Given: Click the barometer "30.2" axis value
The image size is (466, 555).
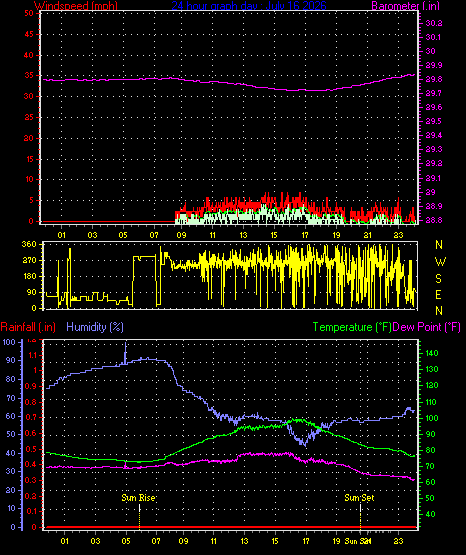Looking at the screenshot, I should [x=433, y=23].
